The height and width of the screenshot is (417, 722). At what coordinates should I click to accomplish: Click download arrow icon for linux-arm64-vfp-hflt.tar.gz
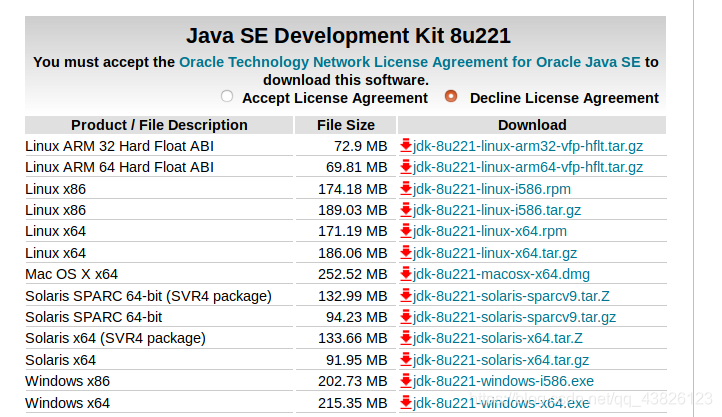[406, 167]
